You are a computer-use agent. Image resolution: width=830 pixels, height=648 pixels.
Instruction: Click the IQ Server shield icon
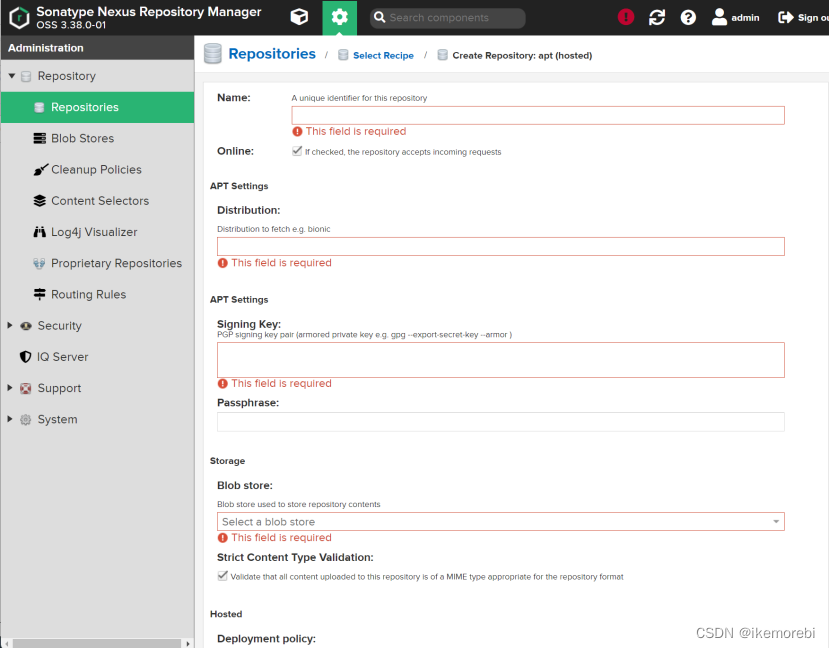pyautogui.click(x=25, y=357)
